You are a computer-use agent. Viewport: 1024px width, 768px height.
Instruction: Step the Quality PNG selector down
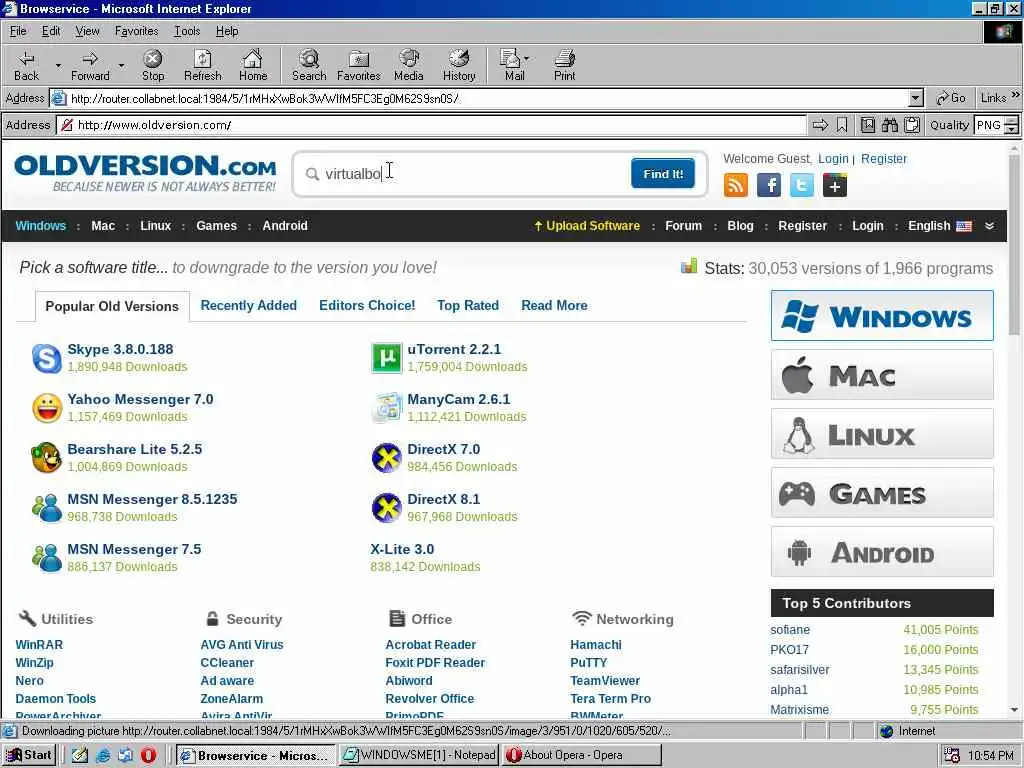tap(1012, 129)
